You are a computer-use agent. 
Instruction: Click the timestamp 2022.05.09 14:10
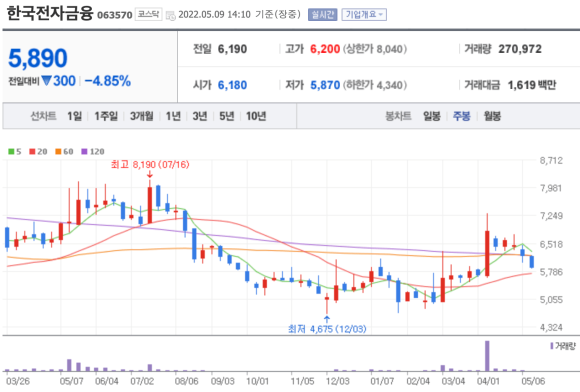click(215, 14)
